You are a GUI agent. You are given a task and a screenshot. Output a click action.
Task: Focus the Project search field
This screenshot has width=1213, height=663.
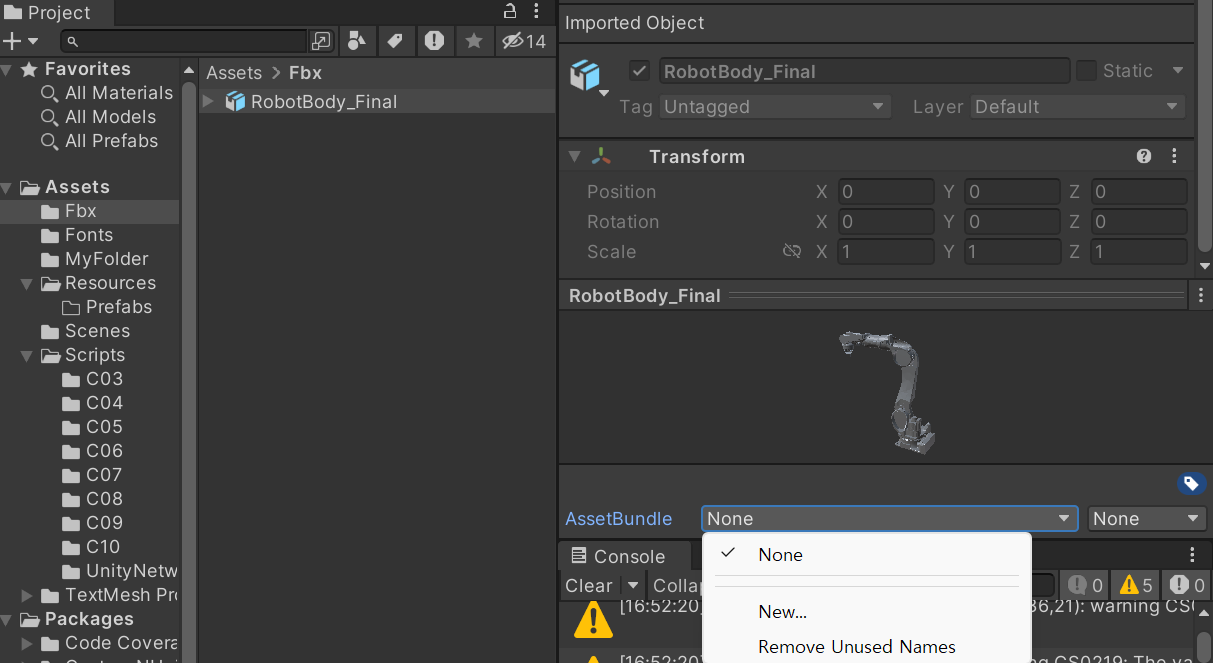point(183,41)
